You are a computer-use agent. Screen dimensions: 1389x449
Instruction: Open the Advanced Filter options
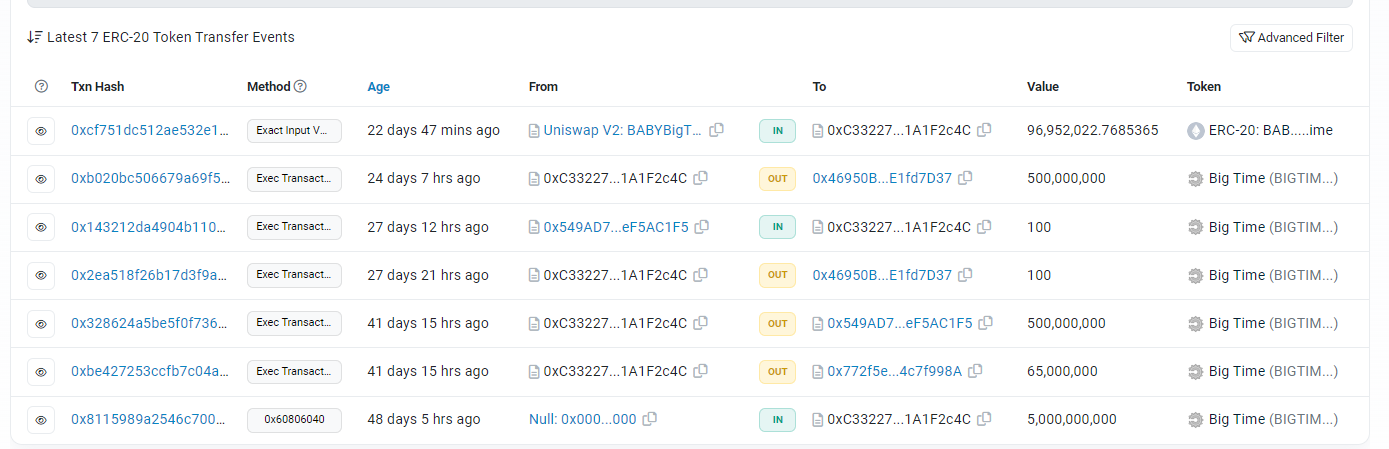tap(1291, 38)
